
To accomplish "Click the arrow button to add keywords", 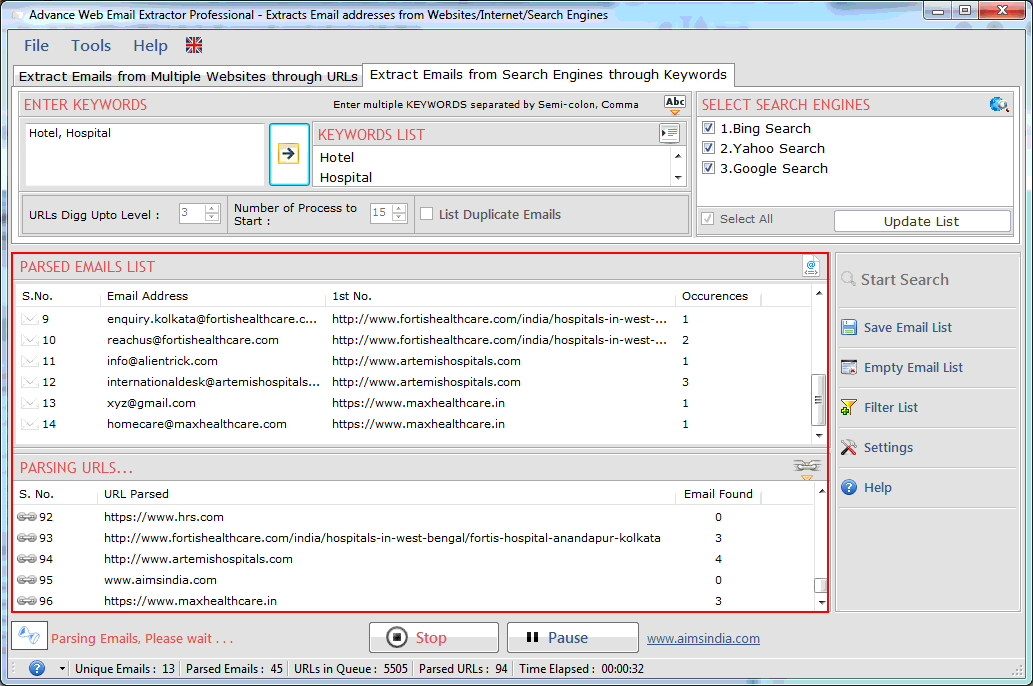I will coord(289,154).
